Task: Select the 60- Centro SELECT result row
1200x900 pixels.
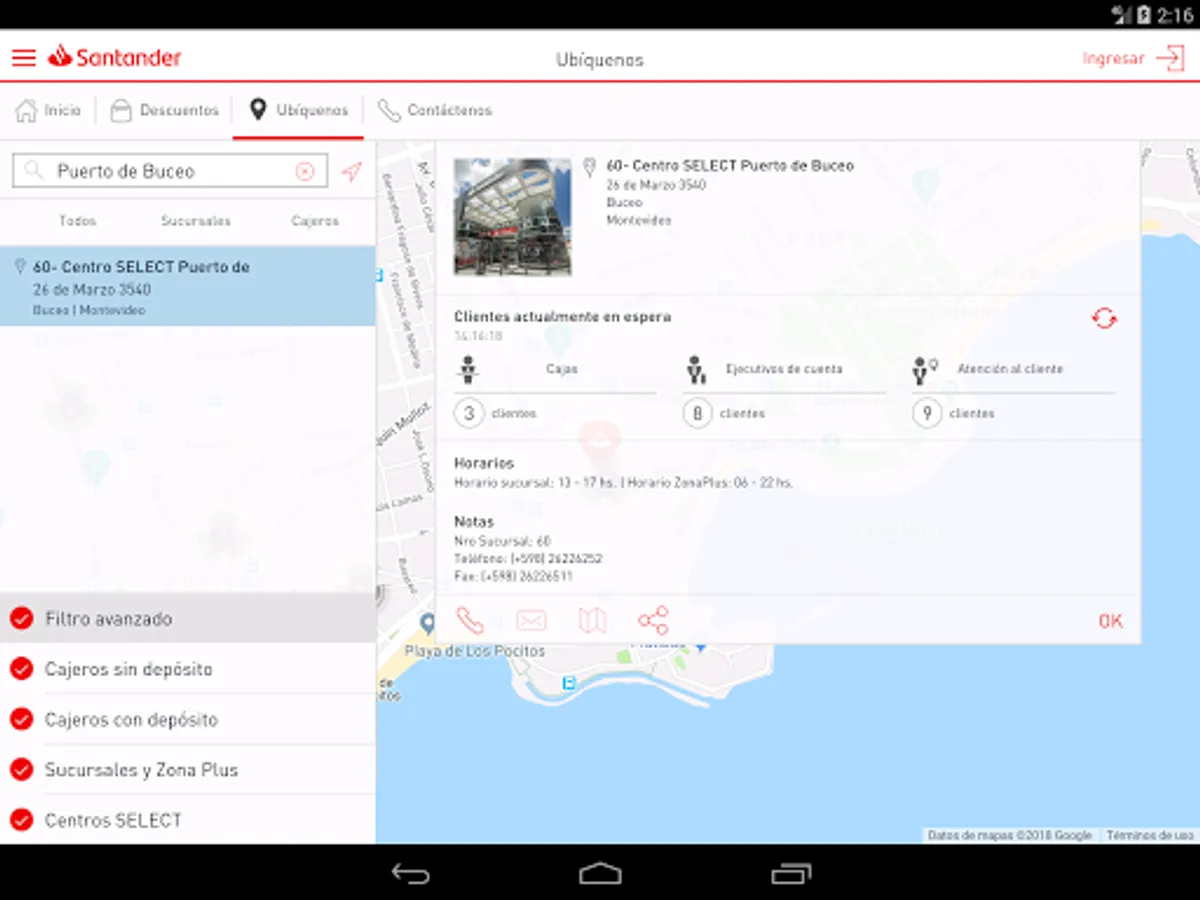Action: pos(188,287)
